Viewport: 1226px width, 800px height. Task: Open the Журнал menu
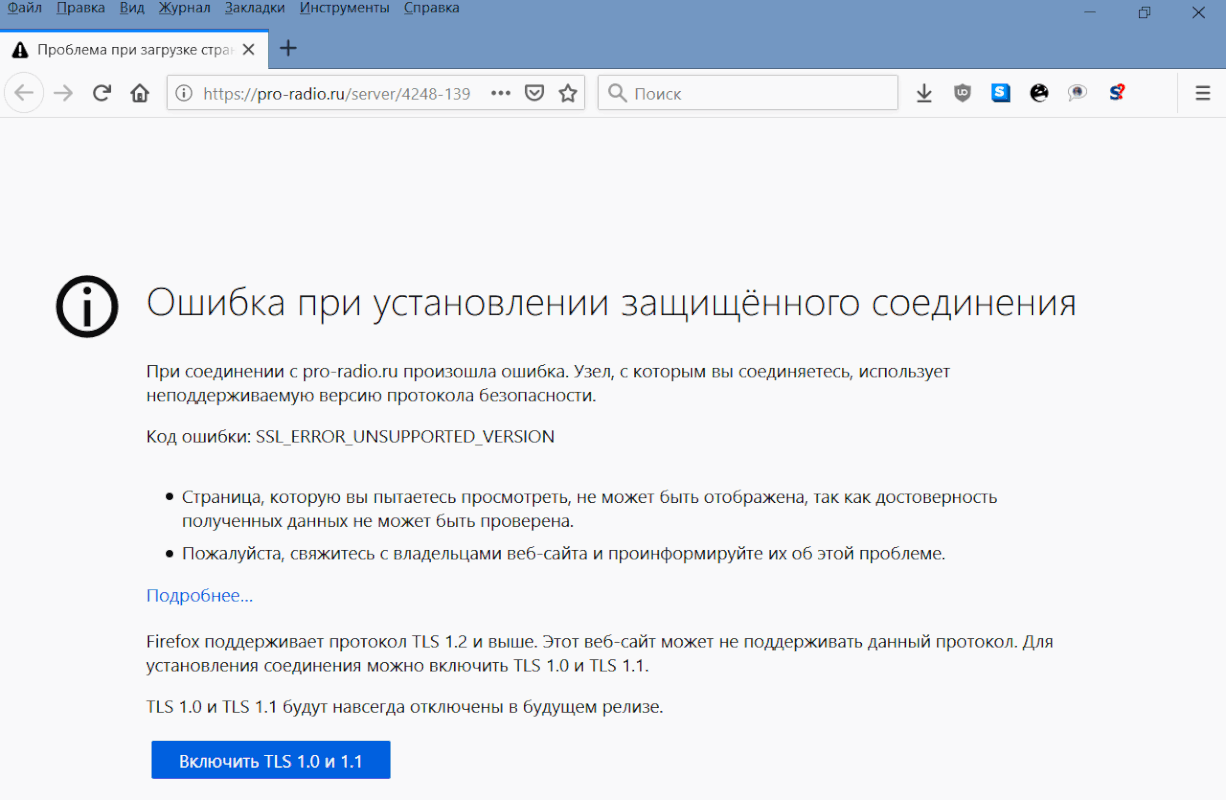[x=185, y=8]
